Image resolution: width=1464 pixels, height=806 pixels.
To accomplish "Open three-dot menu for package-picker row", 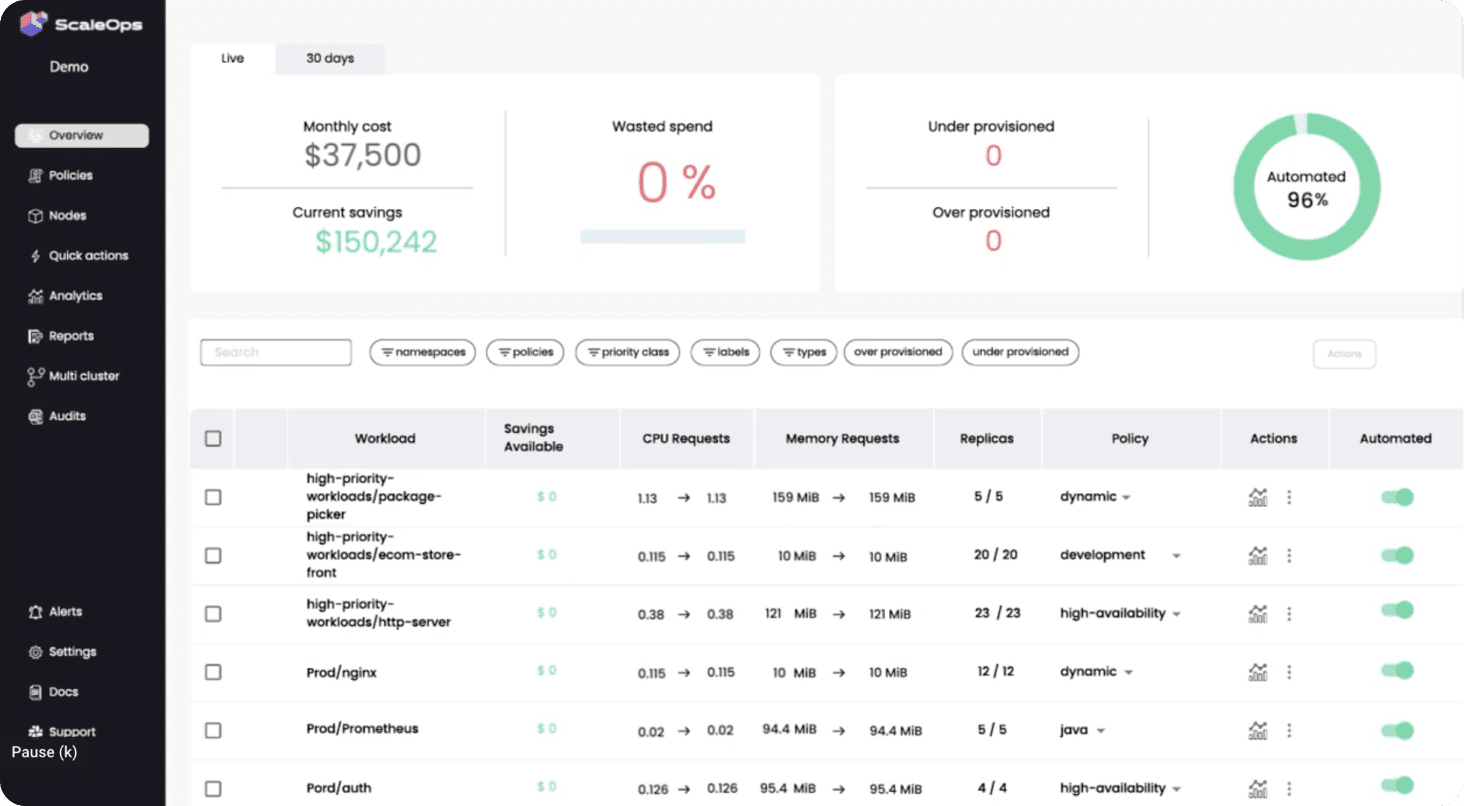I will point(1289,497).
